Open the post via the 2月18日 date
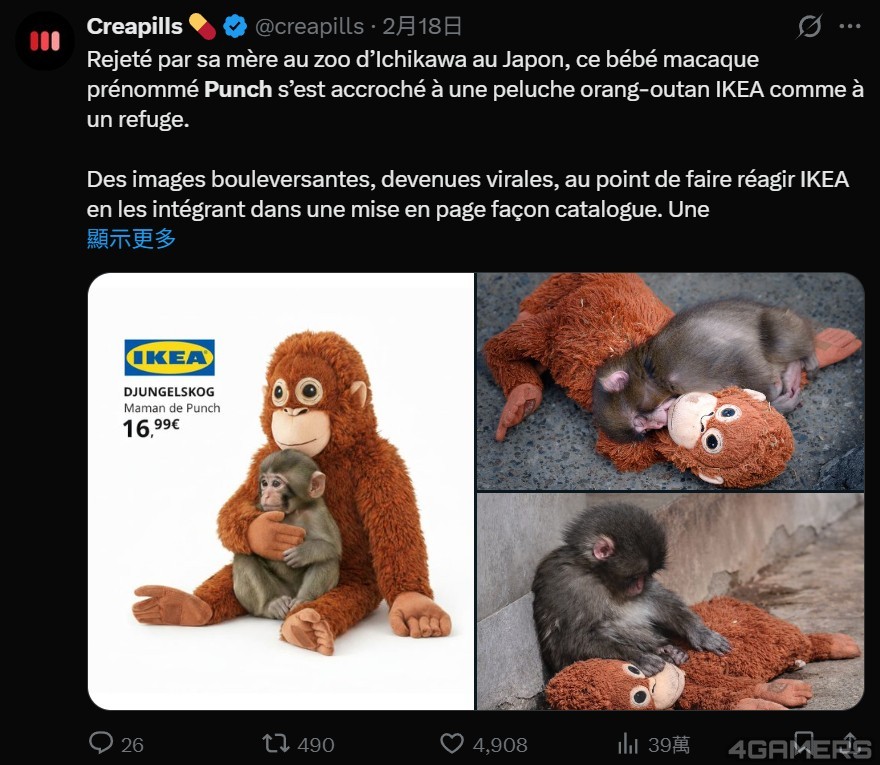The image size is (880, 765). [422, 26]
